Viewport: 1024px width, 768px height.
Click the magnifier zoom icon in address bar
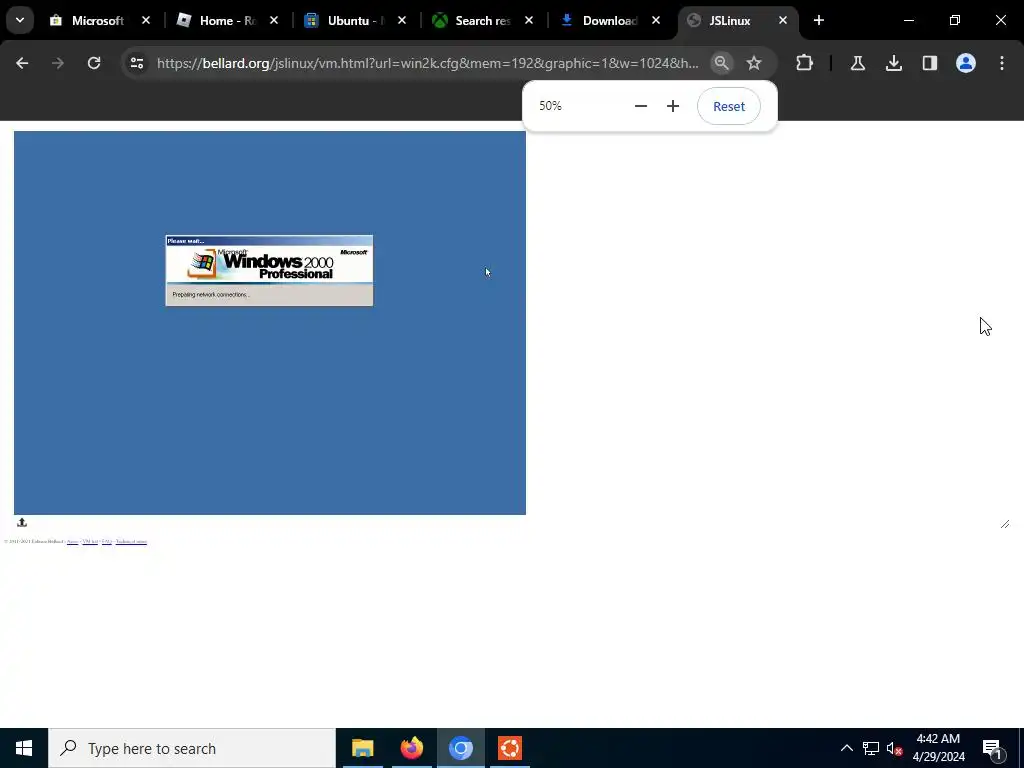tap(721, 63)
